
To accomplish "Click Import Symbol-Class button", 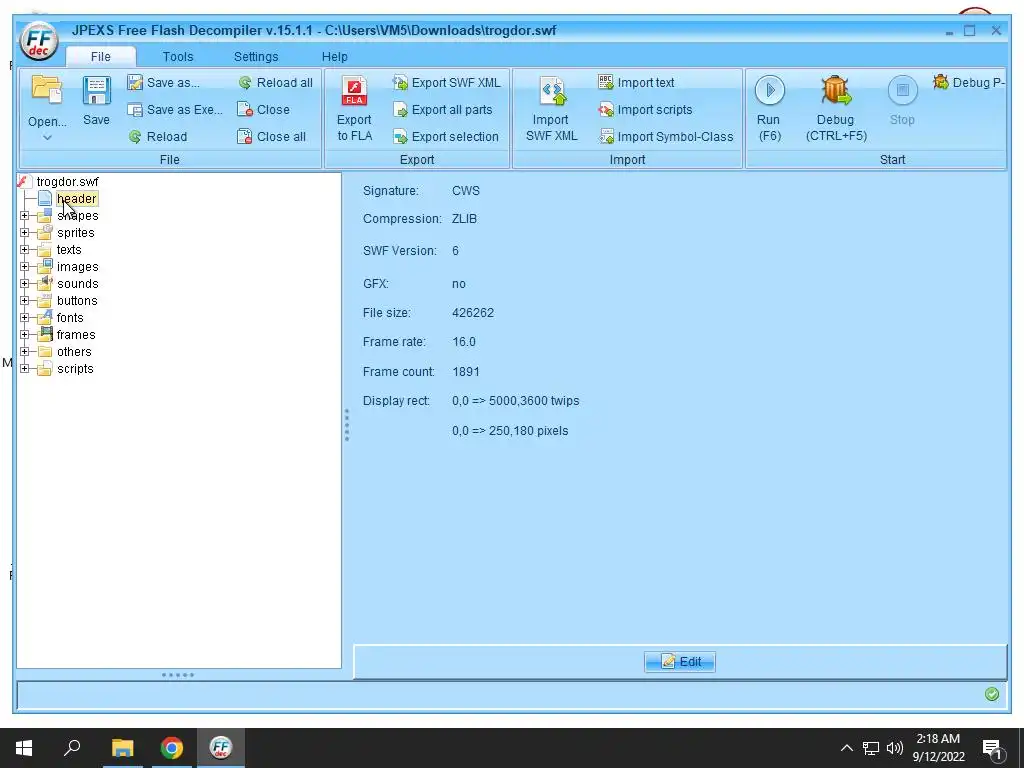I will (x=666, y=136).
